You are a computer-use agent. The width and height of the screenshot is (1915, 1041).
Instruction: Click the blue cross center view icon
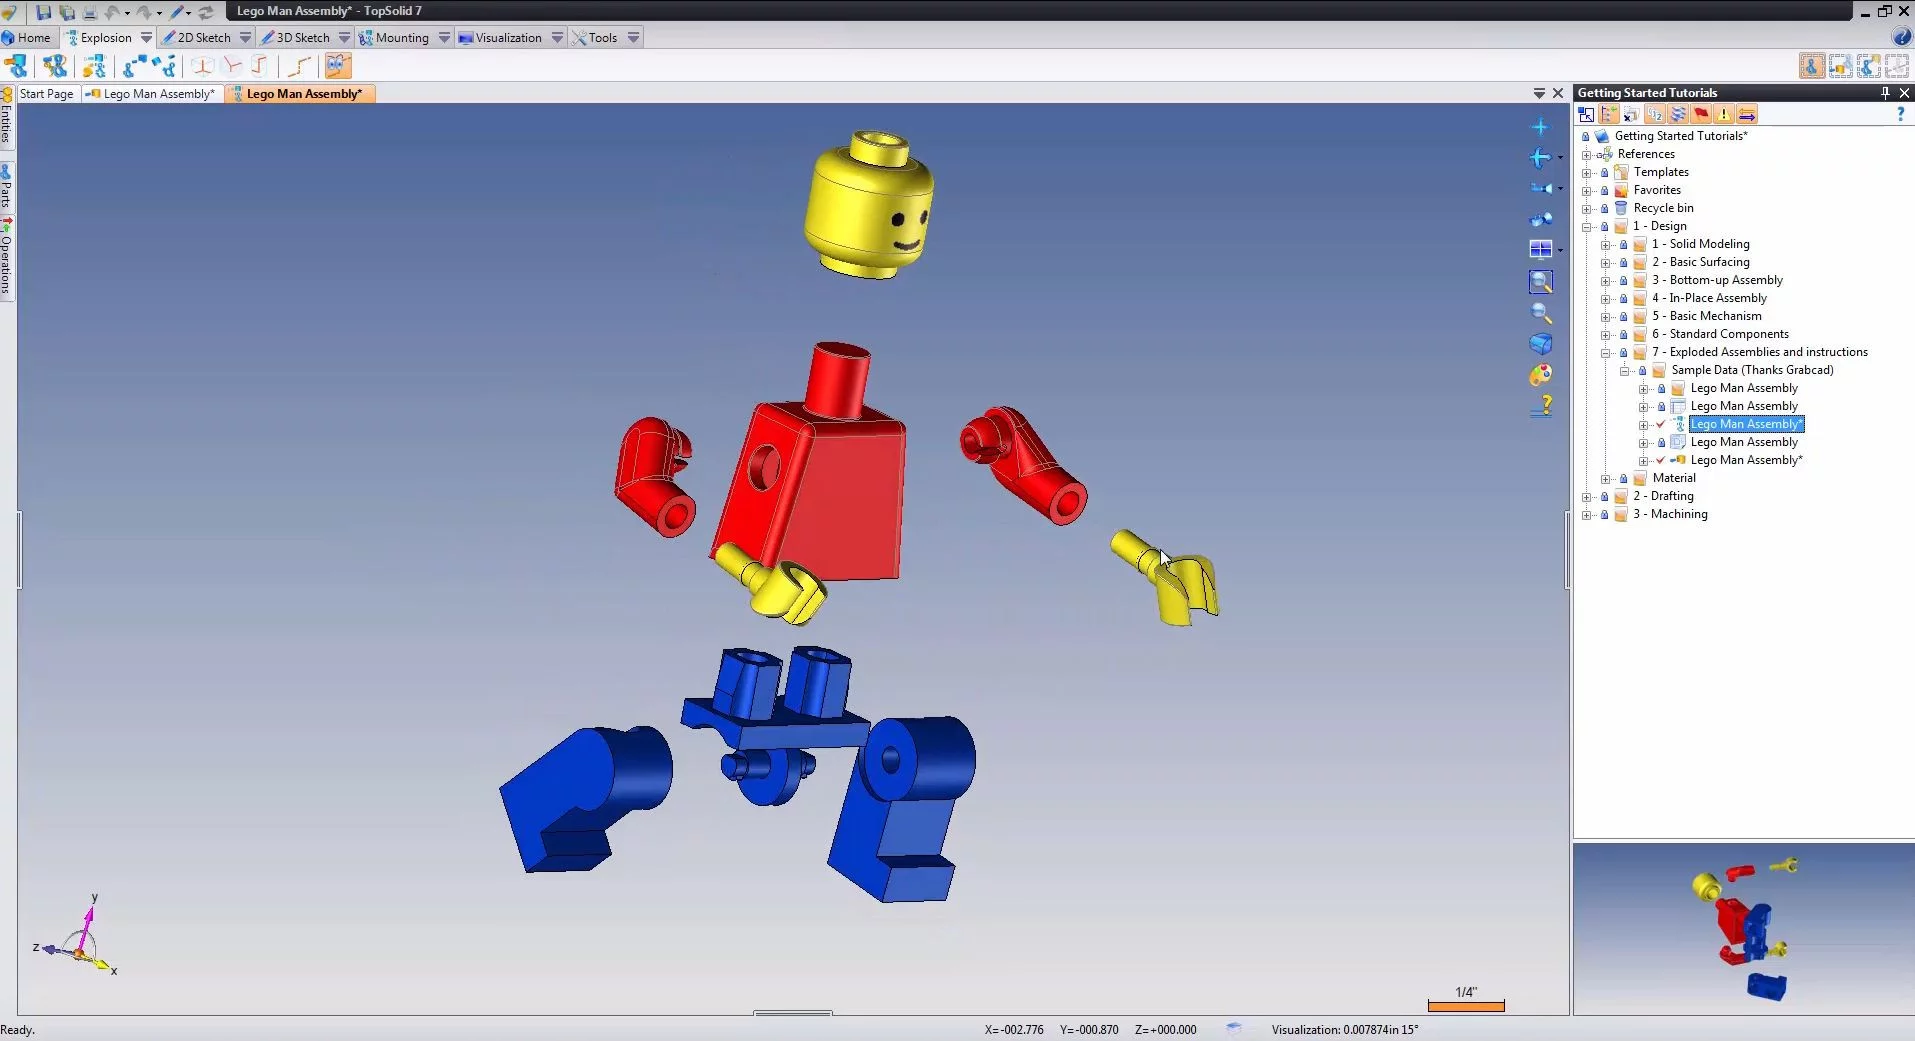pyautogui.click(x=1540, y=127)
